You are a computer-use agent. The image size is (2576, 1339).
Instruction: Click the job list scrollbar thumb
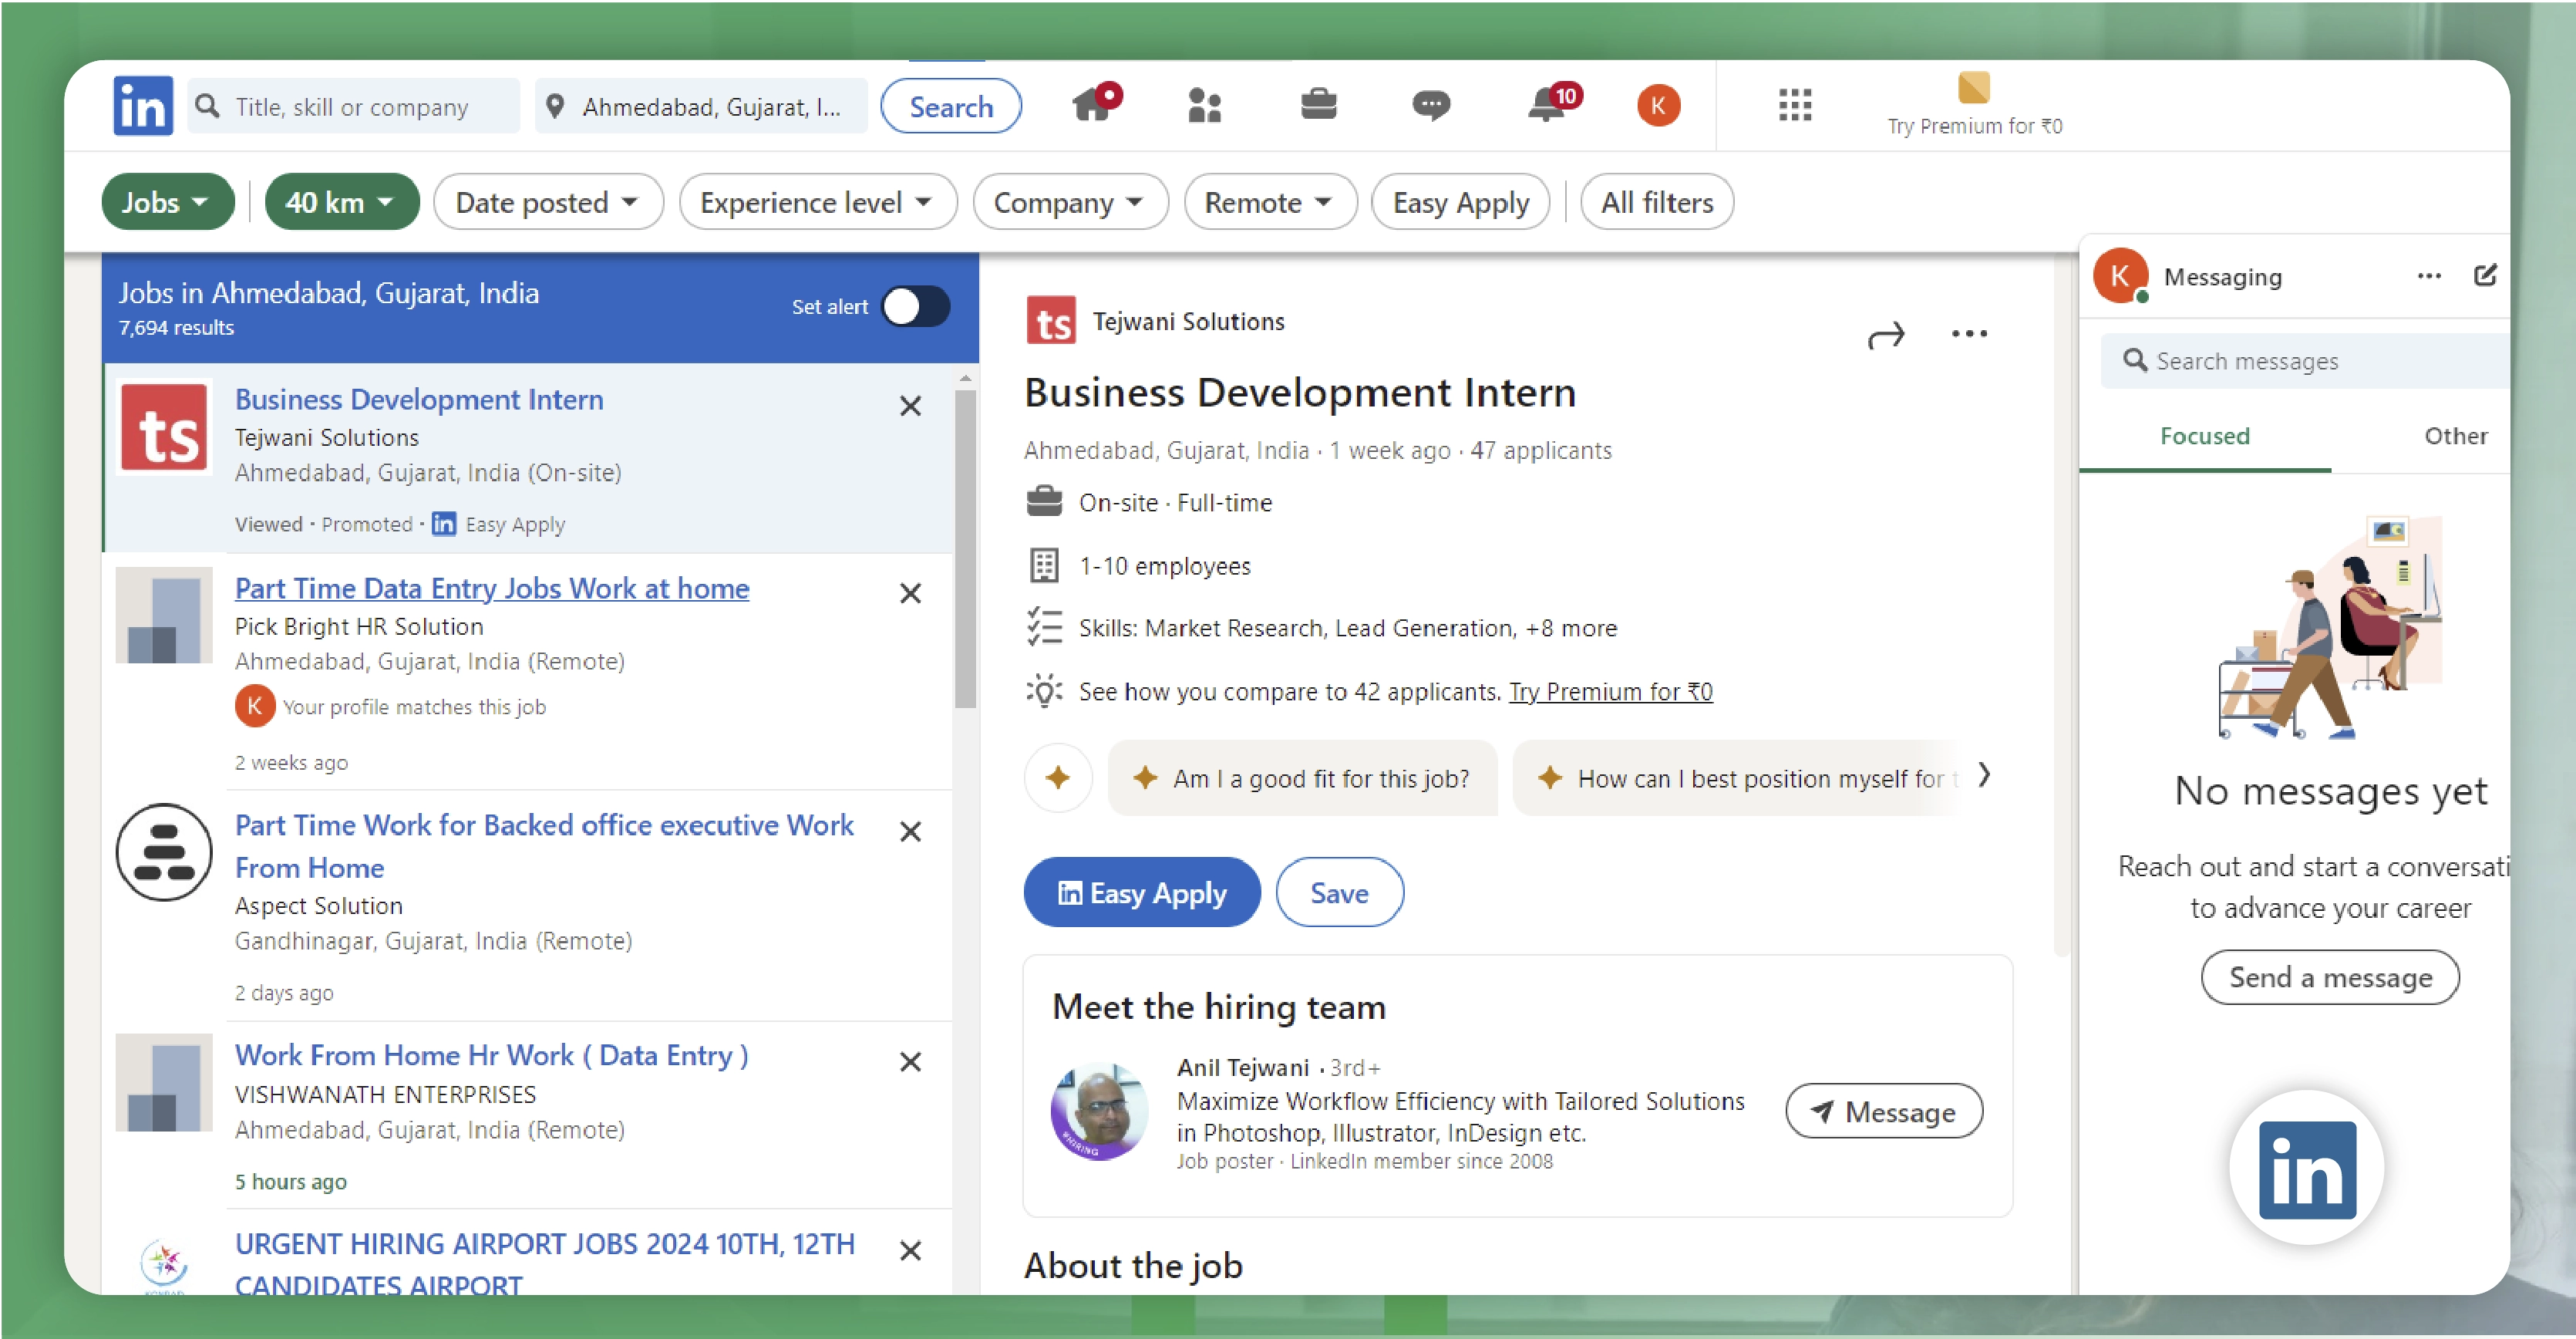click(x=965, y=548)
